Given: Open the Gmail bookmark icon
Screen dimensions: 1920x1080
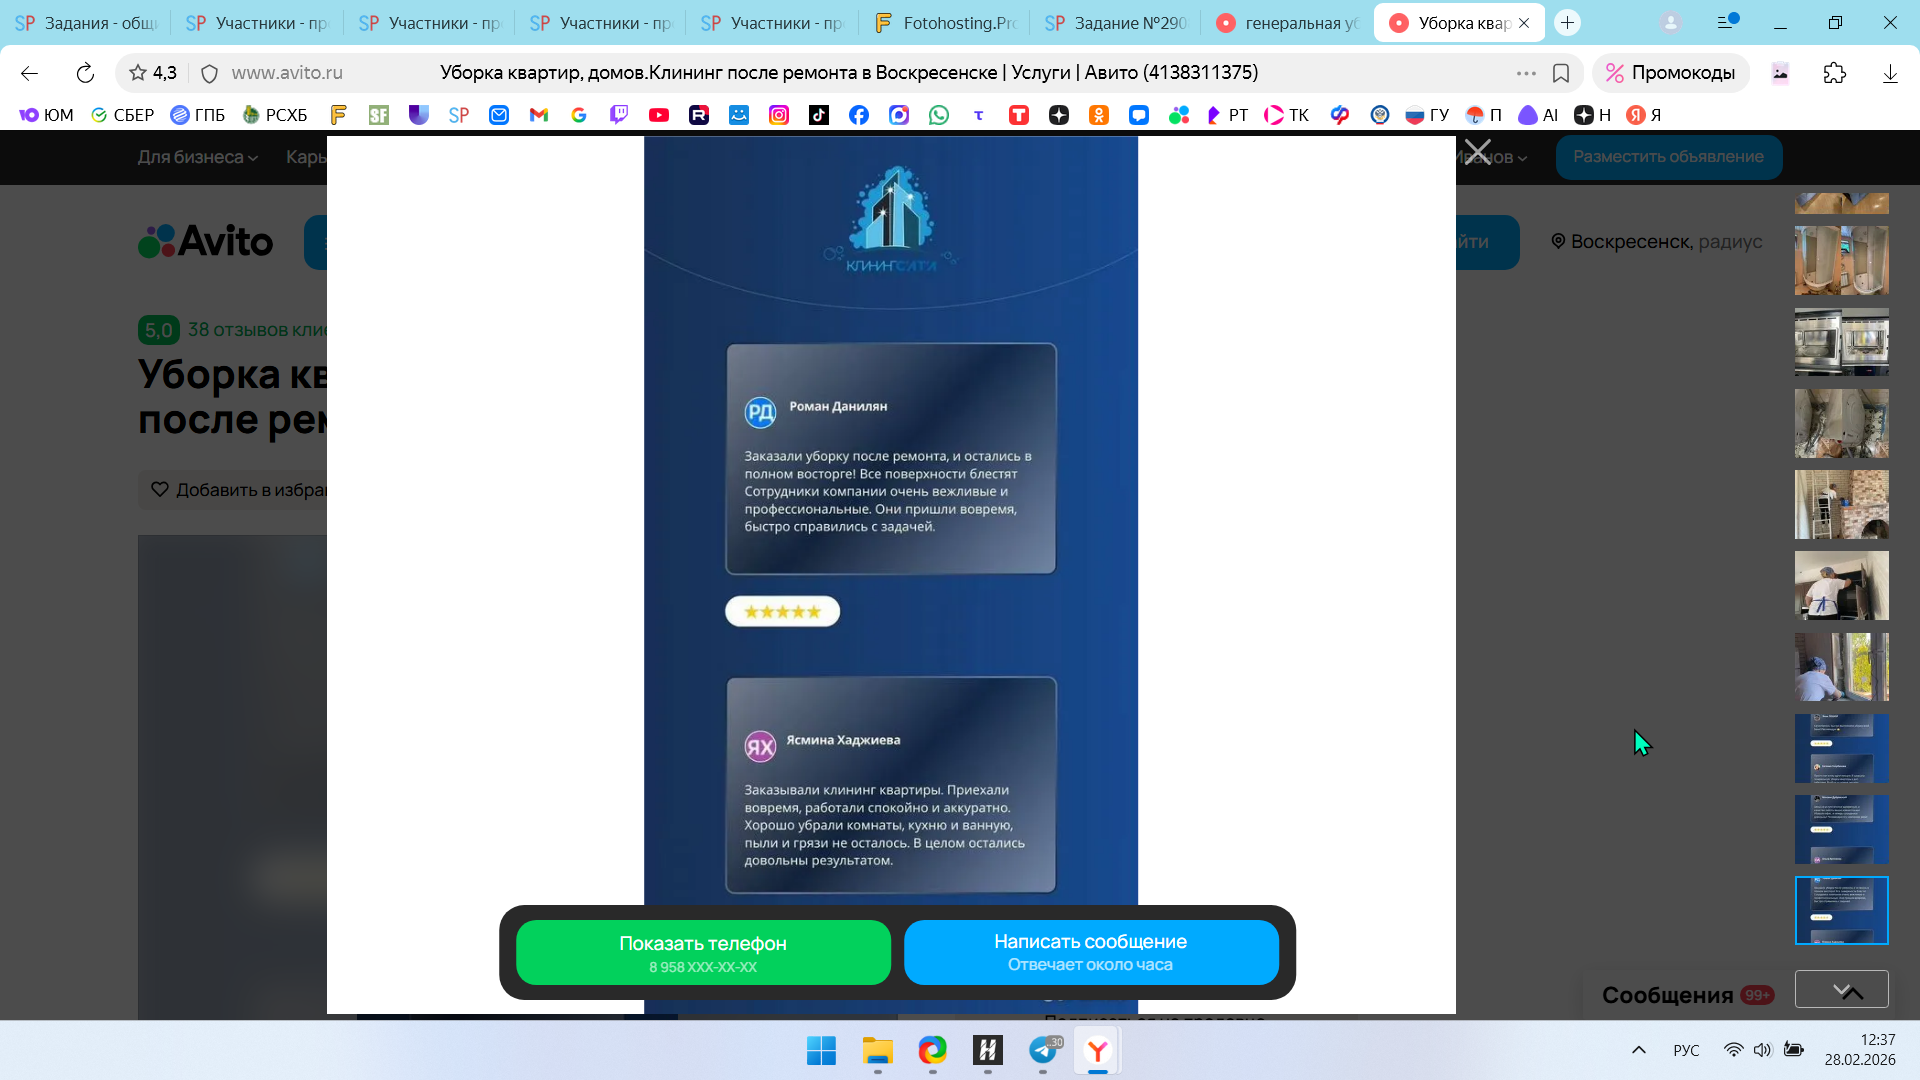Looking at the screenshot, I should [x=538, y=115].
